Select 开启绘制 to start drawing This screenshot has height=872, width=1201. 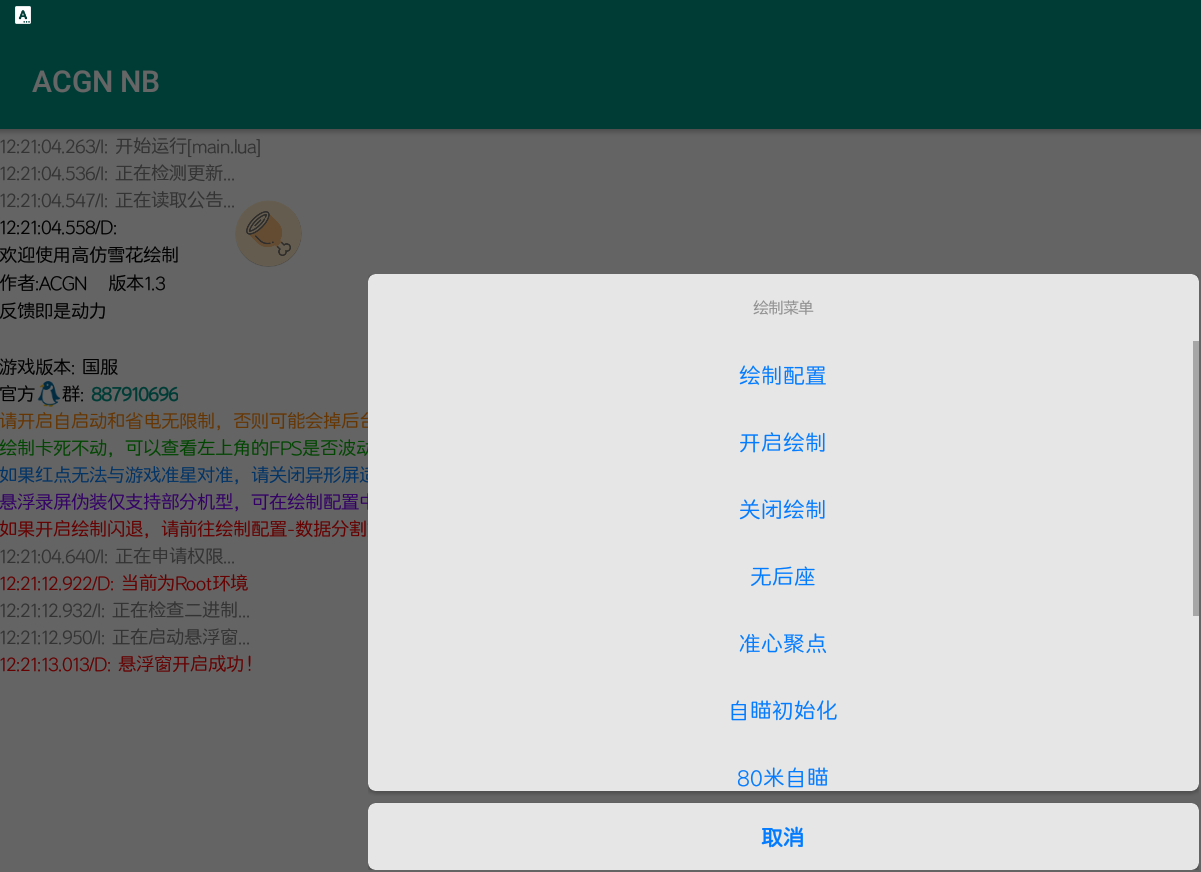pos(782,443)
